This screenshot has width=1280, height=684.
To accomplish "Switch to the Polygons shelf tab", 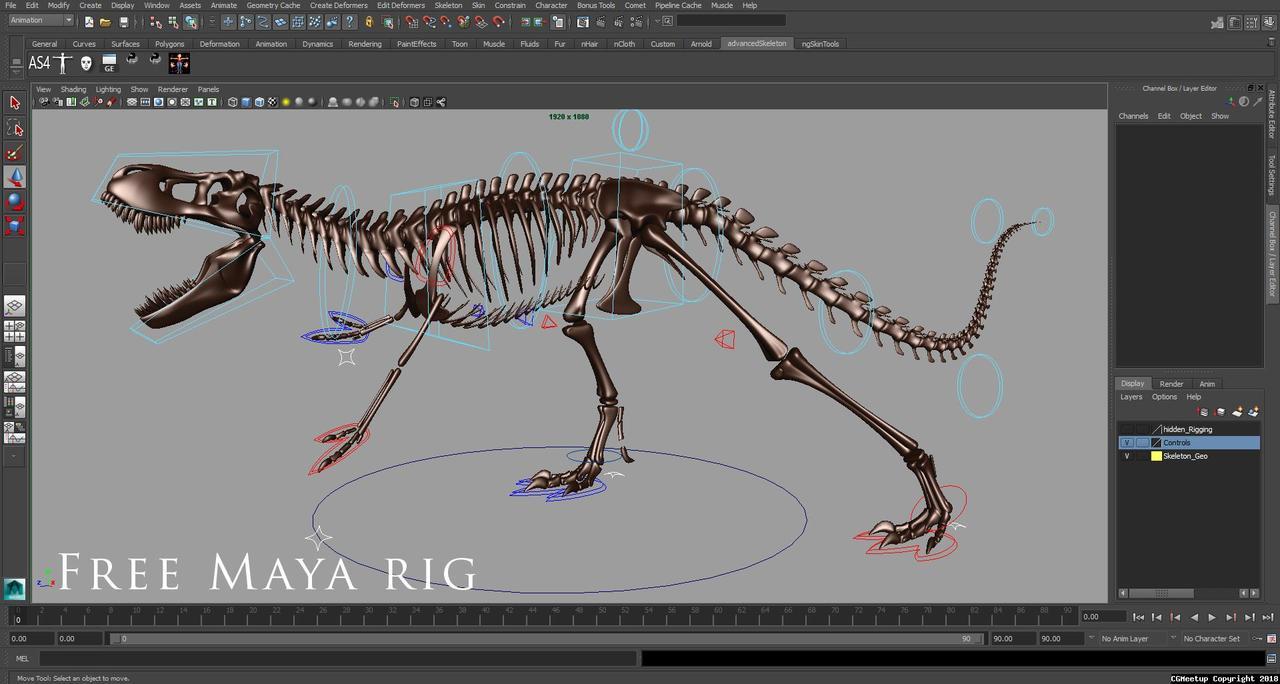I will pyautogui.click(x=169, y=44).
